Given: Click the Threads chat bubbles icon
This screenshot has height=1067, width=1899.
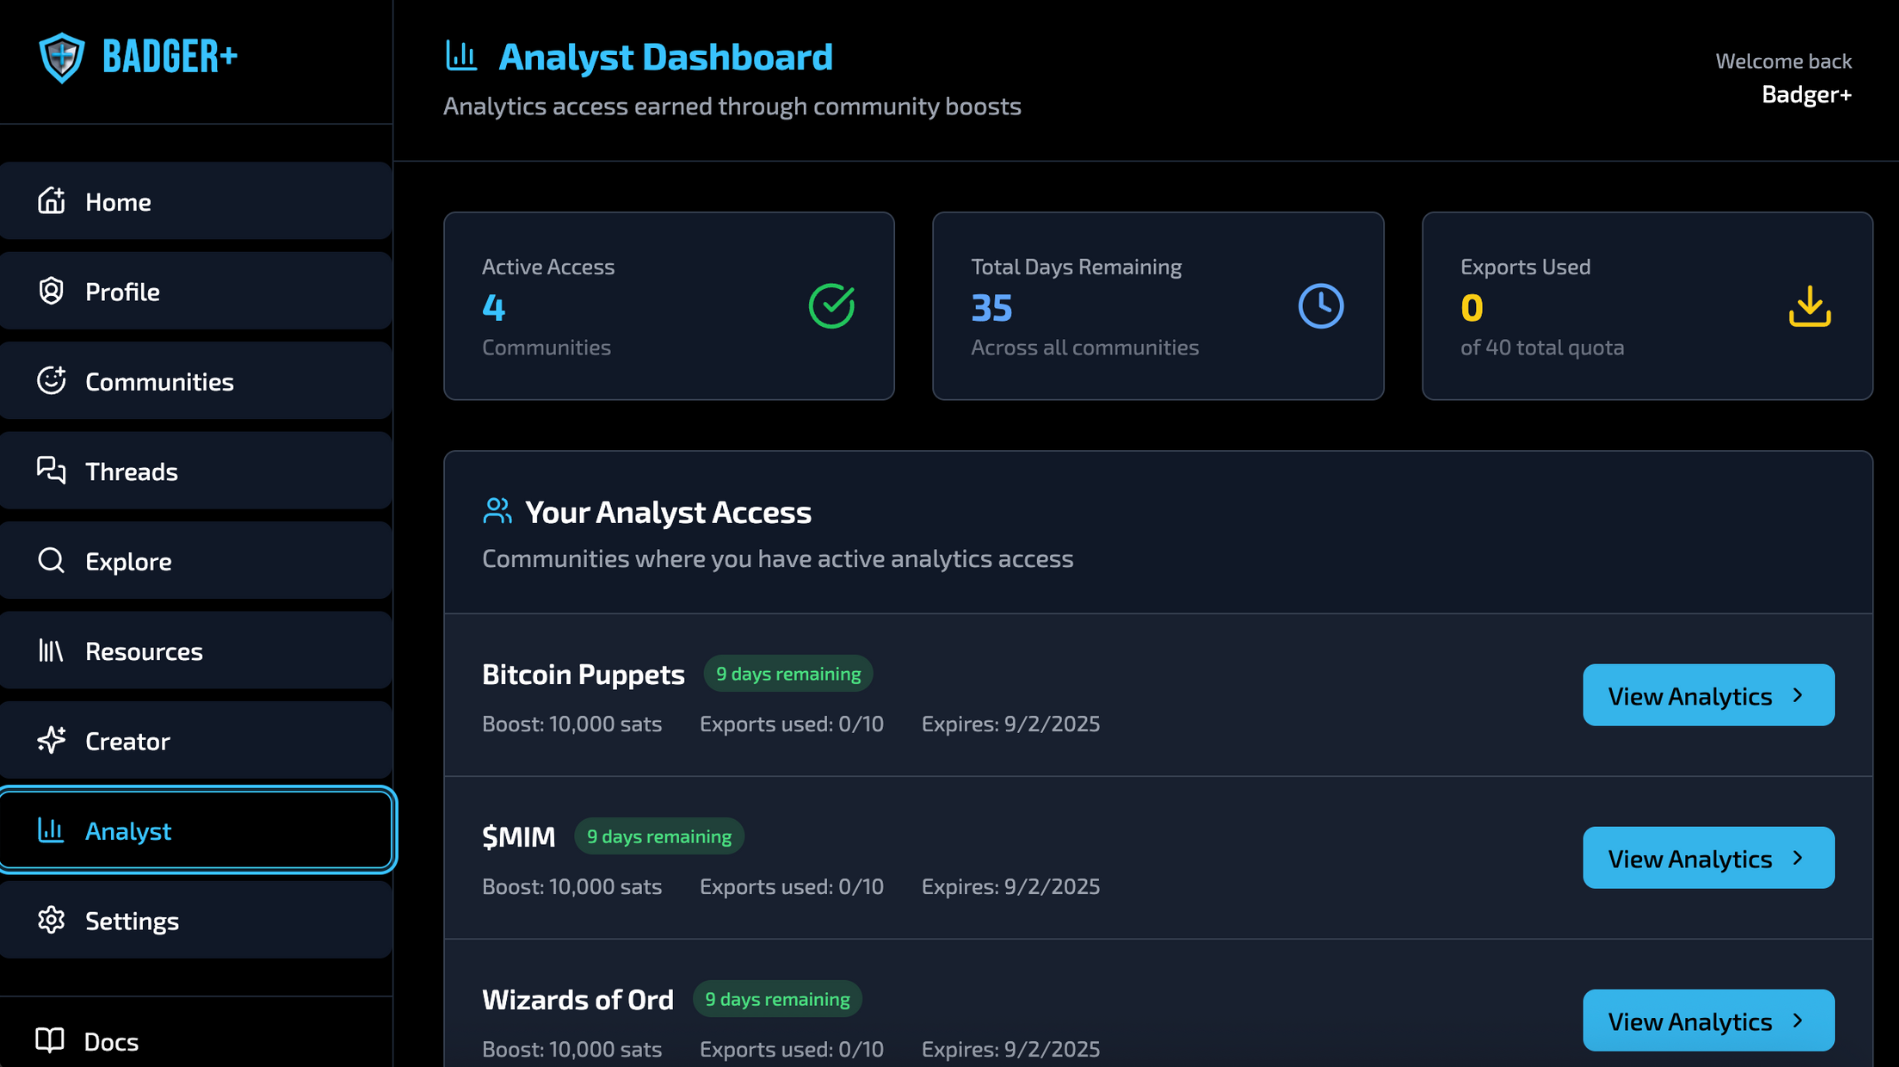Looking at the screenshot, I should coord(51,471).
